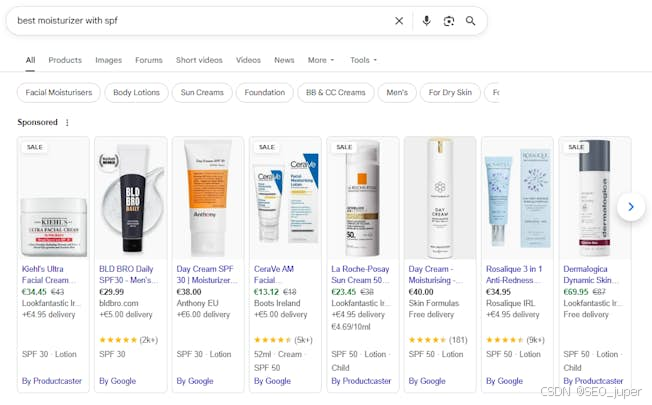The height and width of the screenshot is (405, 652).
Task: Click By Google under Rosalique listing
Action: click(x=504, y=380)
